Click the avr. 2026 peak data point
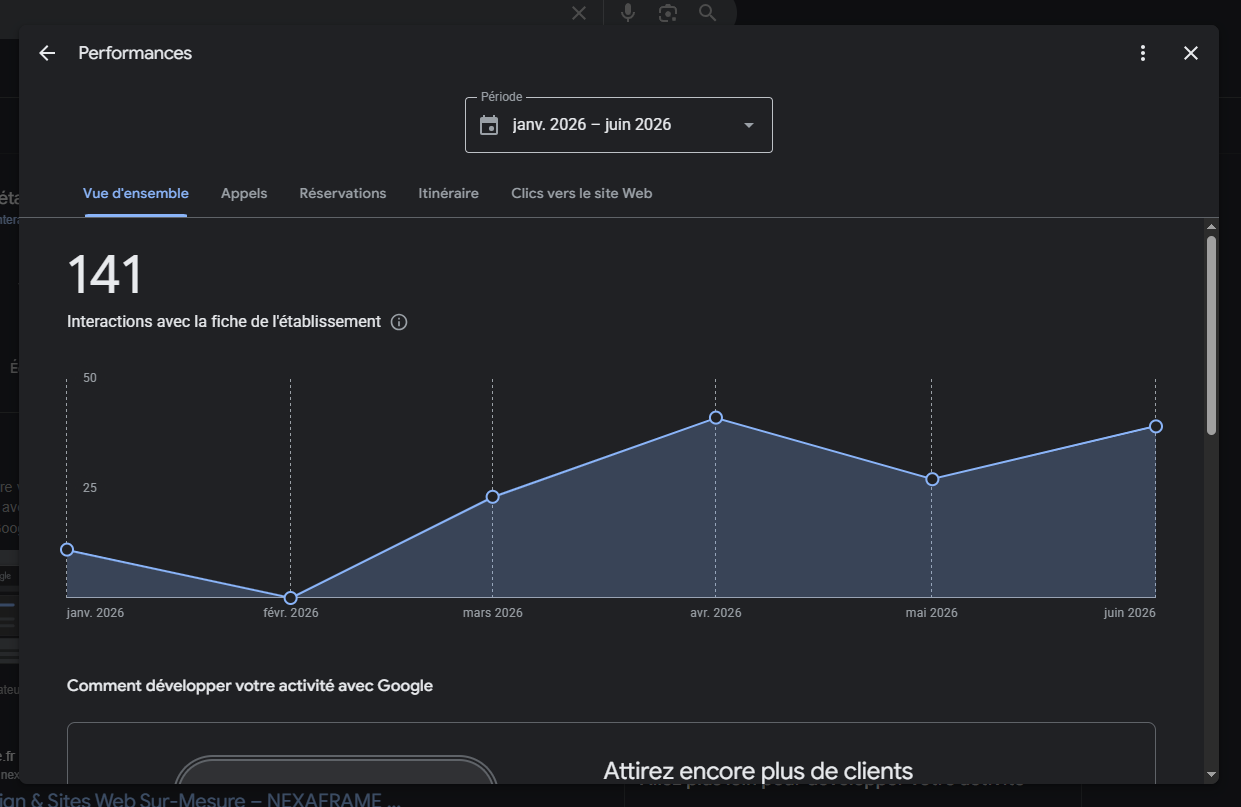Image resolution: width=1241 pixels, height=807 pixels. (716, 417)
